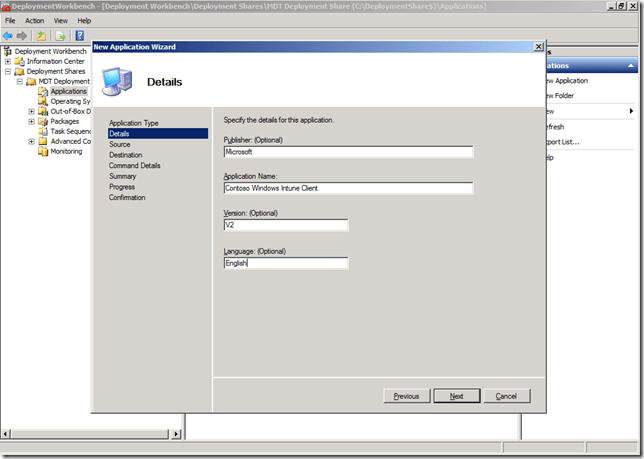
Task: Click in the Language text field
Action: pos(286,263)
